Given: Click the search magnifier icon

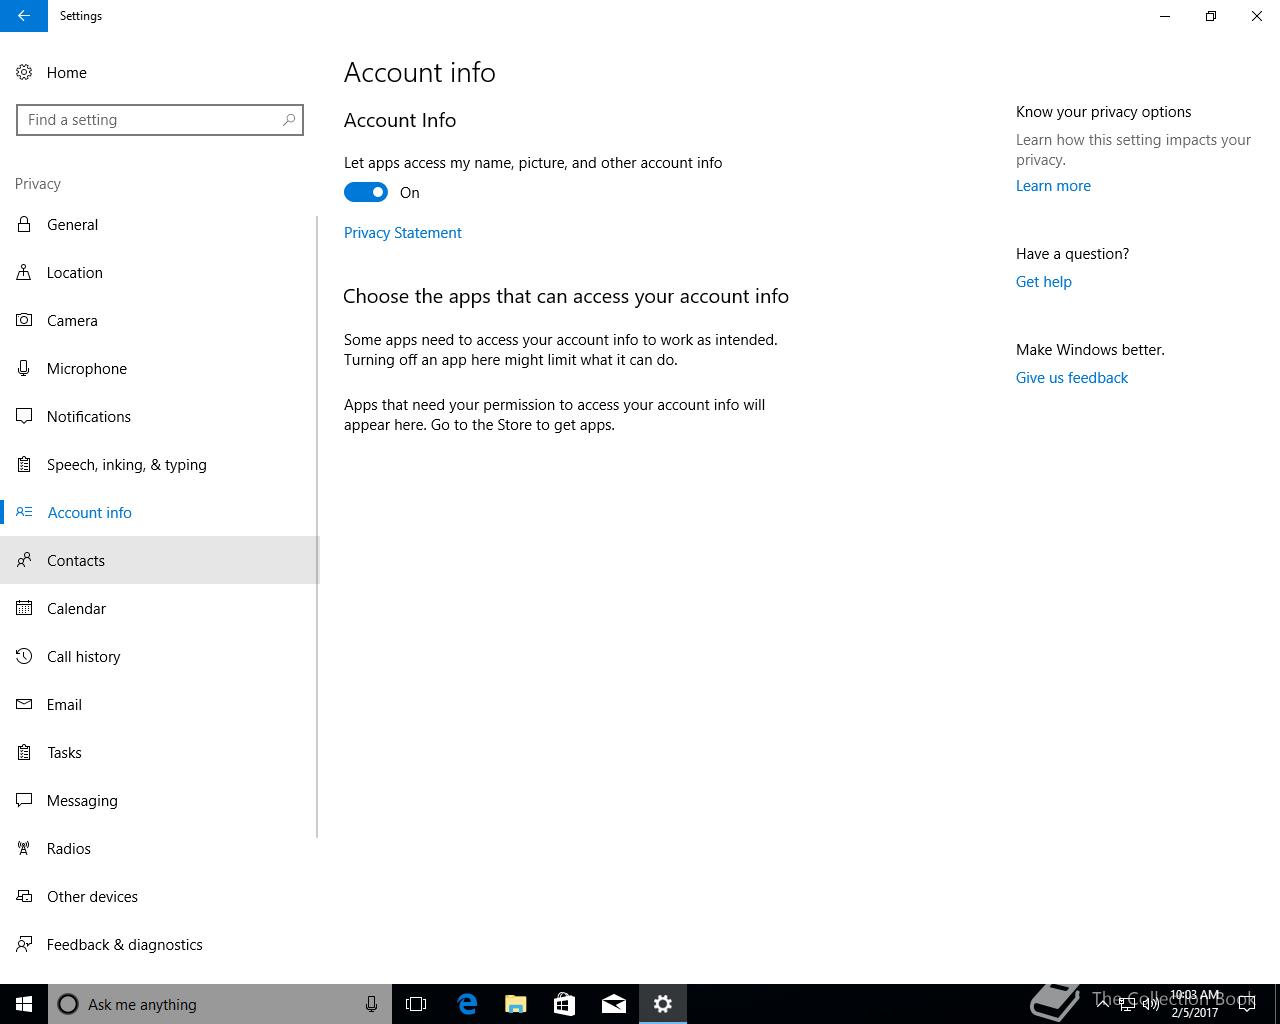Looking at the screenshot, I should (x=289, y=120).
